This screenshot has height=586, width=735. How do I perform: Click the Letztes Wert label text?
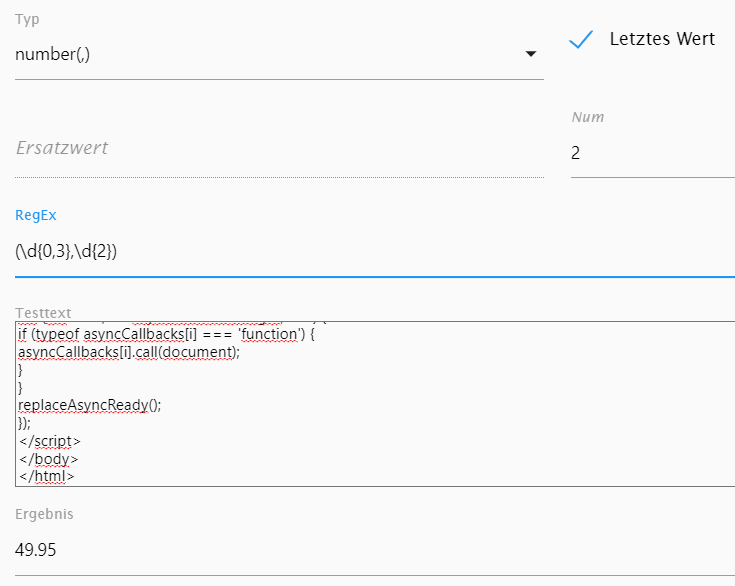pos(662,39)
